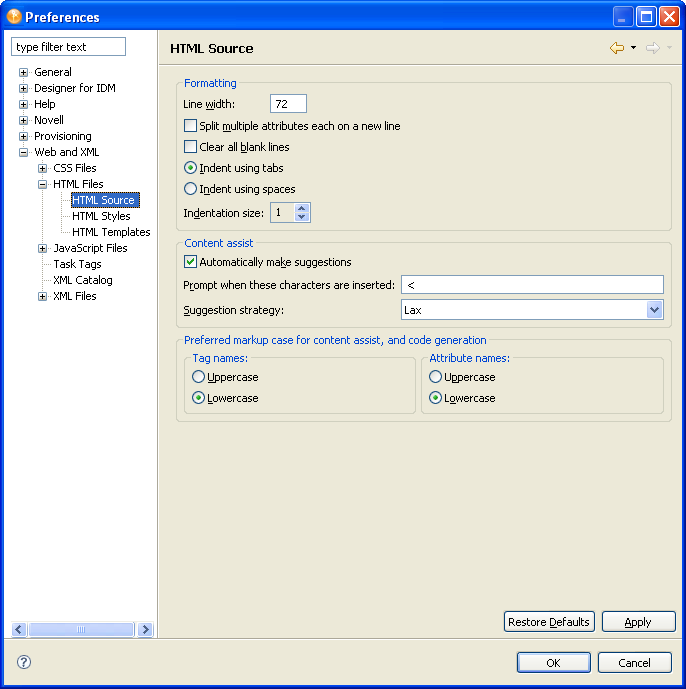Select Uppercase for Tag names

tap(199, 377)
